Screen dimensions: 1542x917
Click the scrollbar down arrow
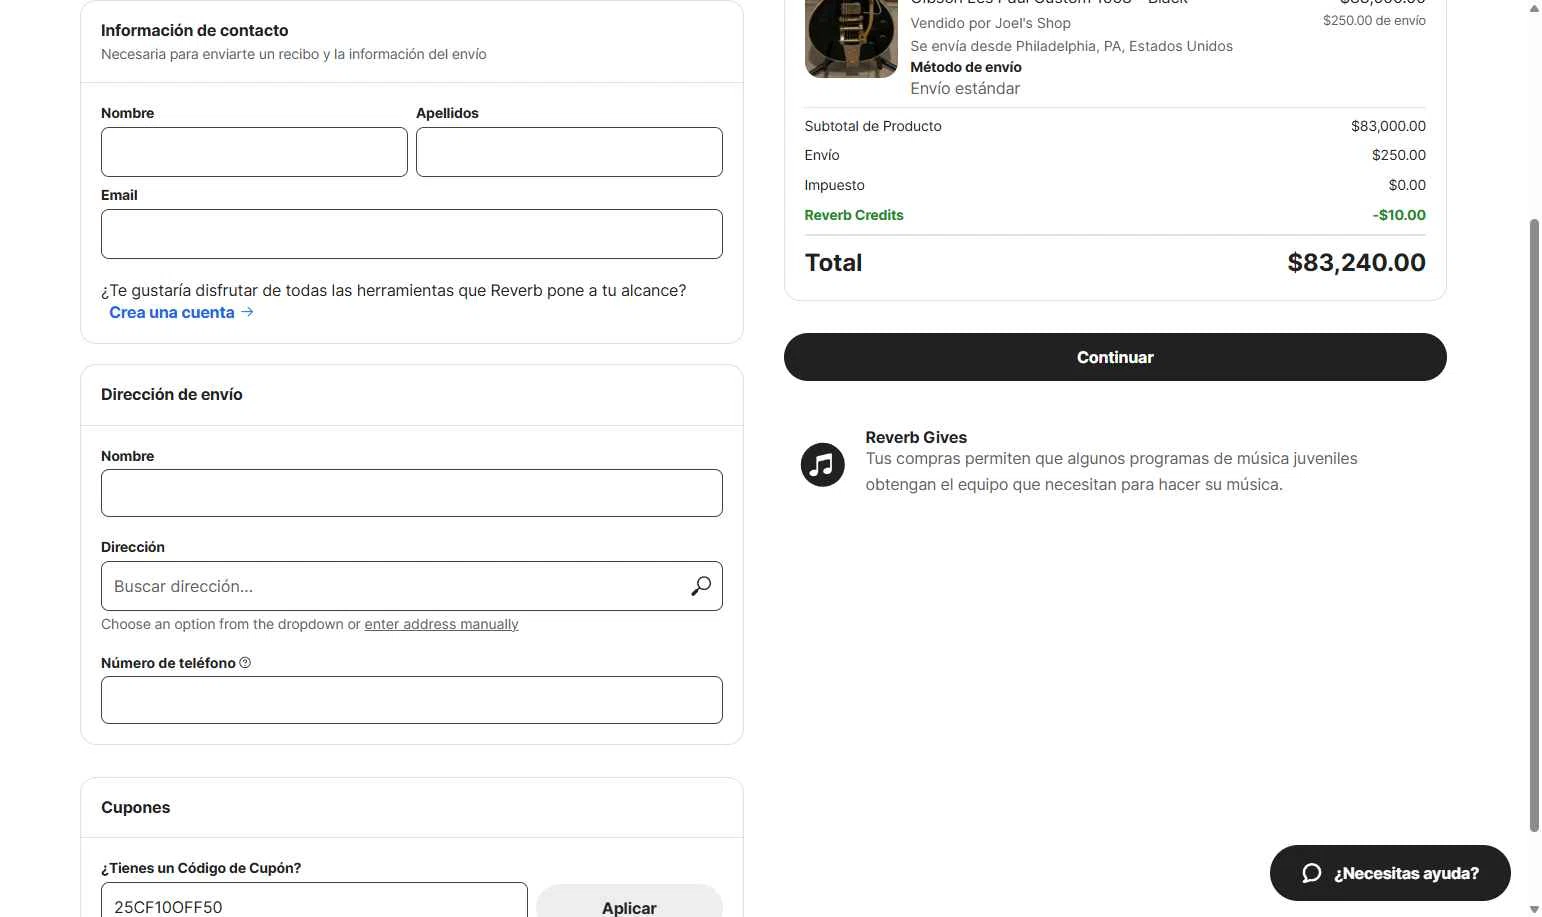1534,909
